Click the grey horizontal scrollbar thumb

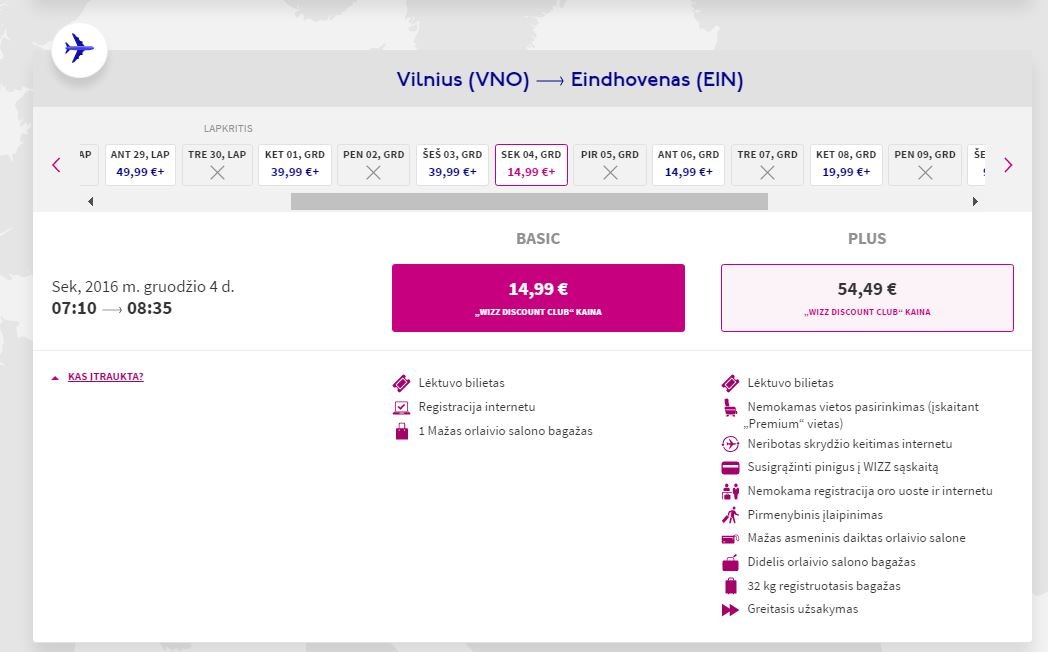click(529, 201)
